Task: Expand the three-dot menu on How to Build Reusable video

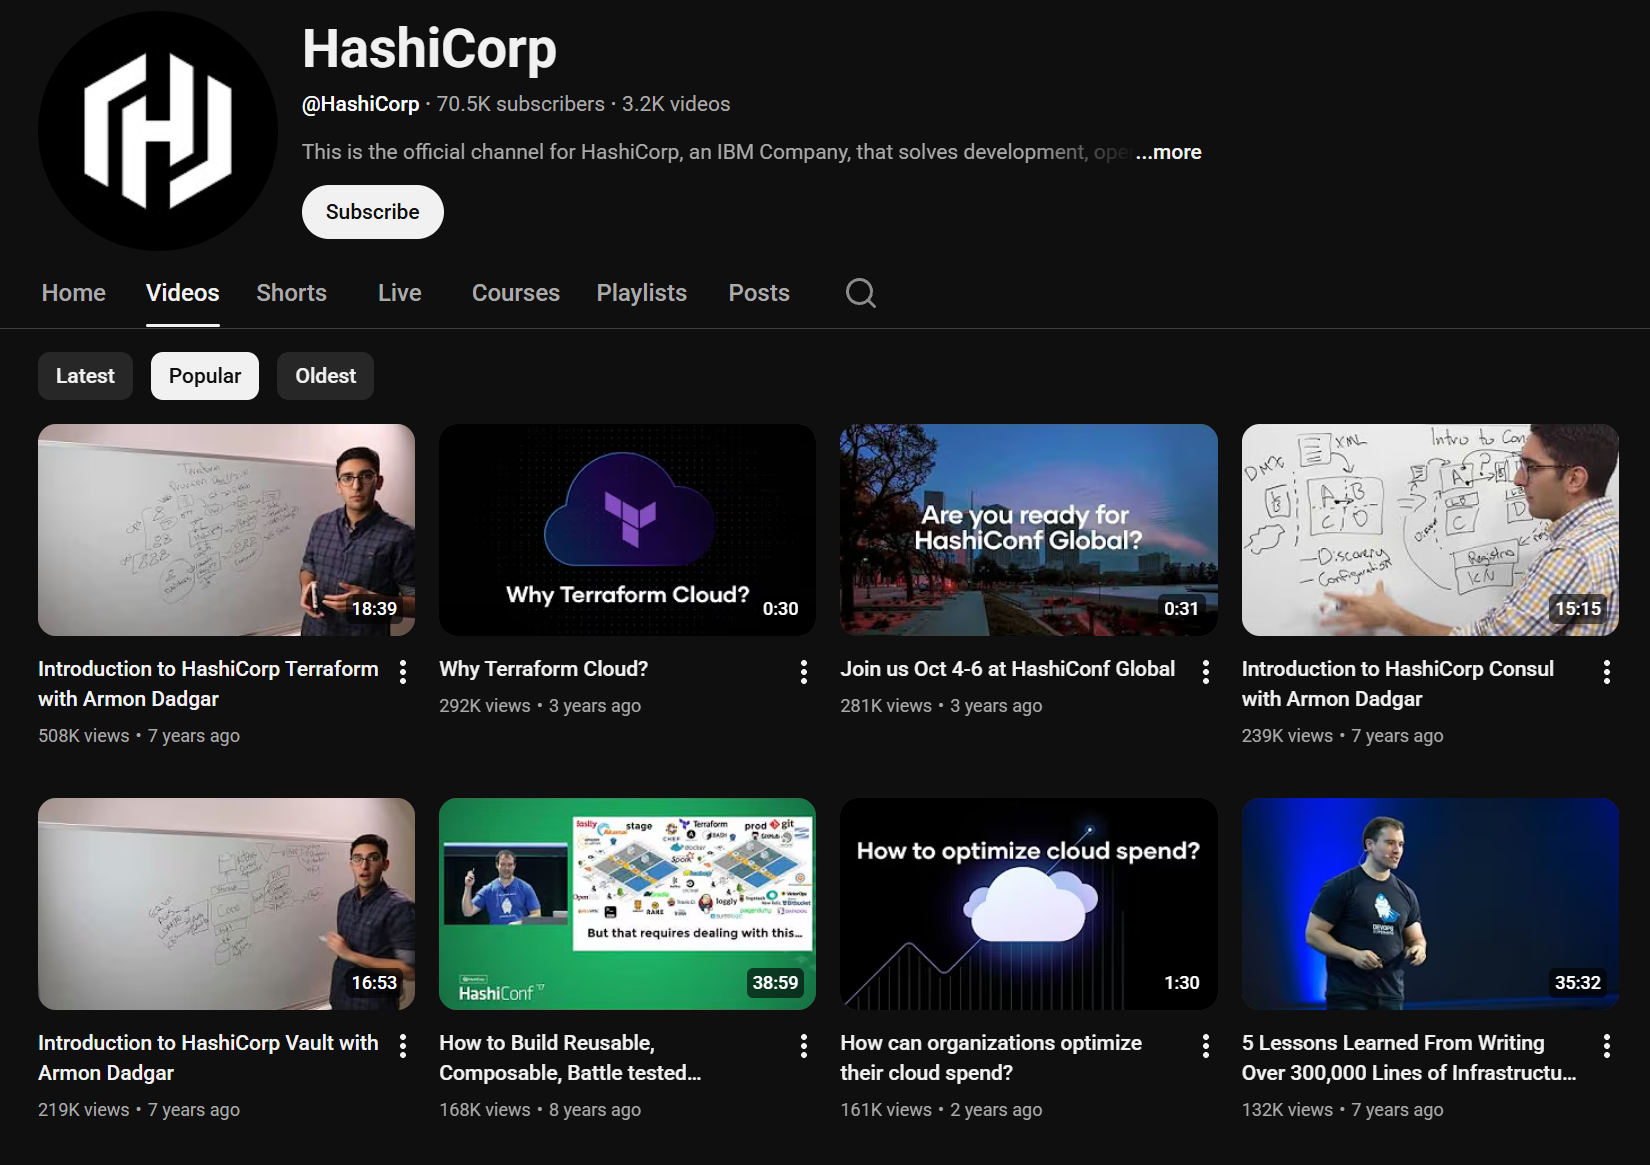Action: [x=803, y=1045]
